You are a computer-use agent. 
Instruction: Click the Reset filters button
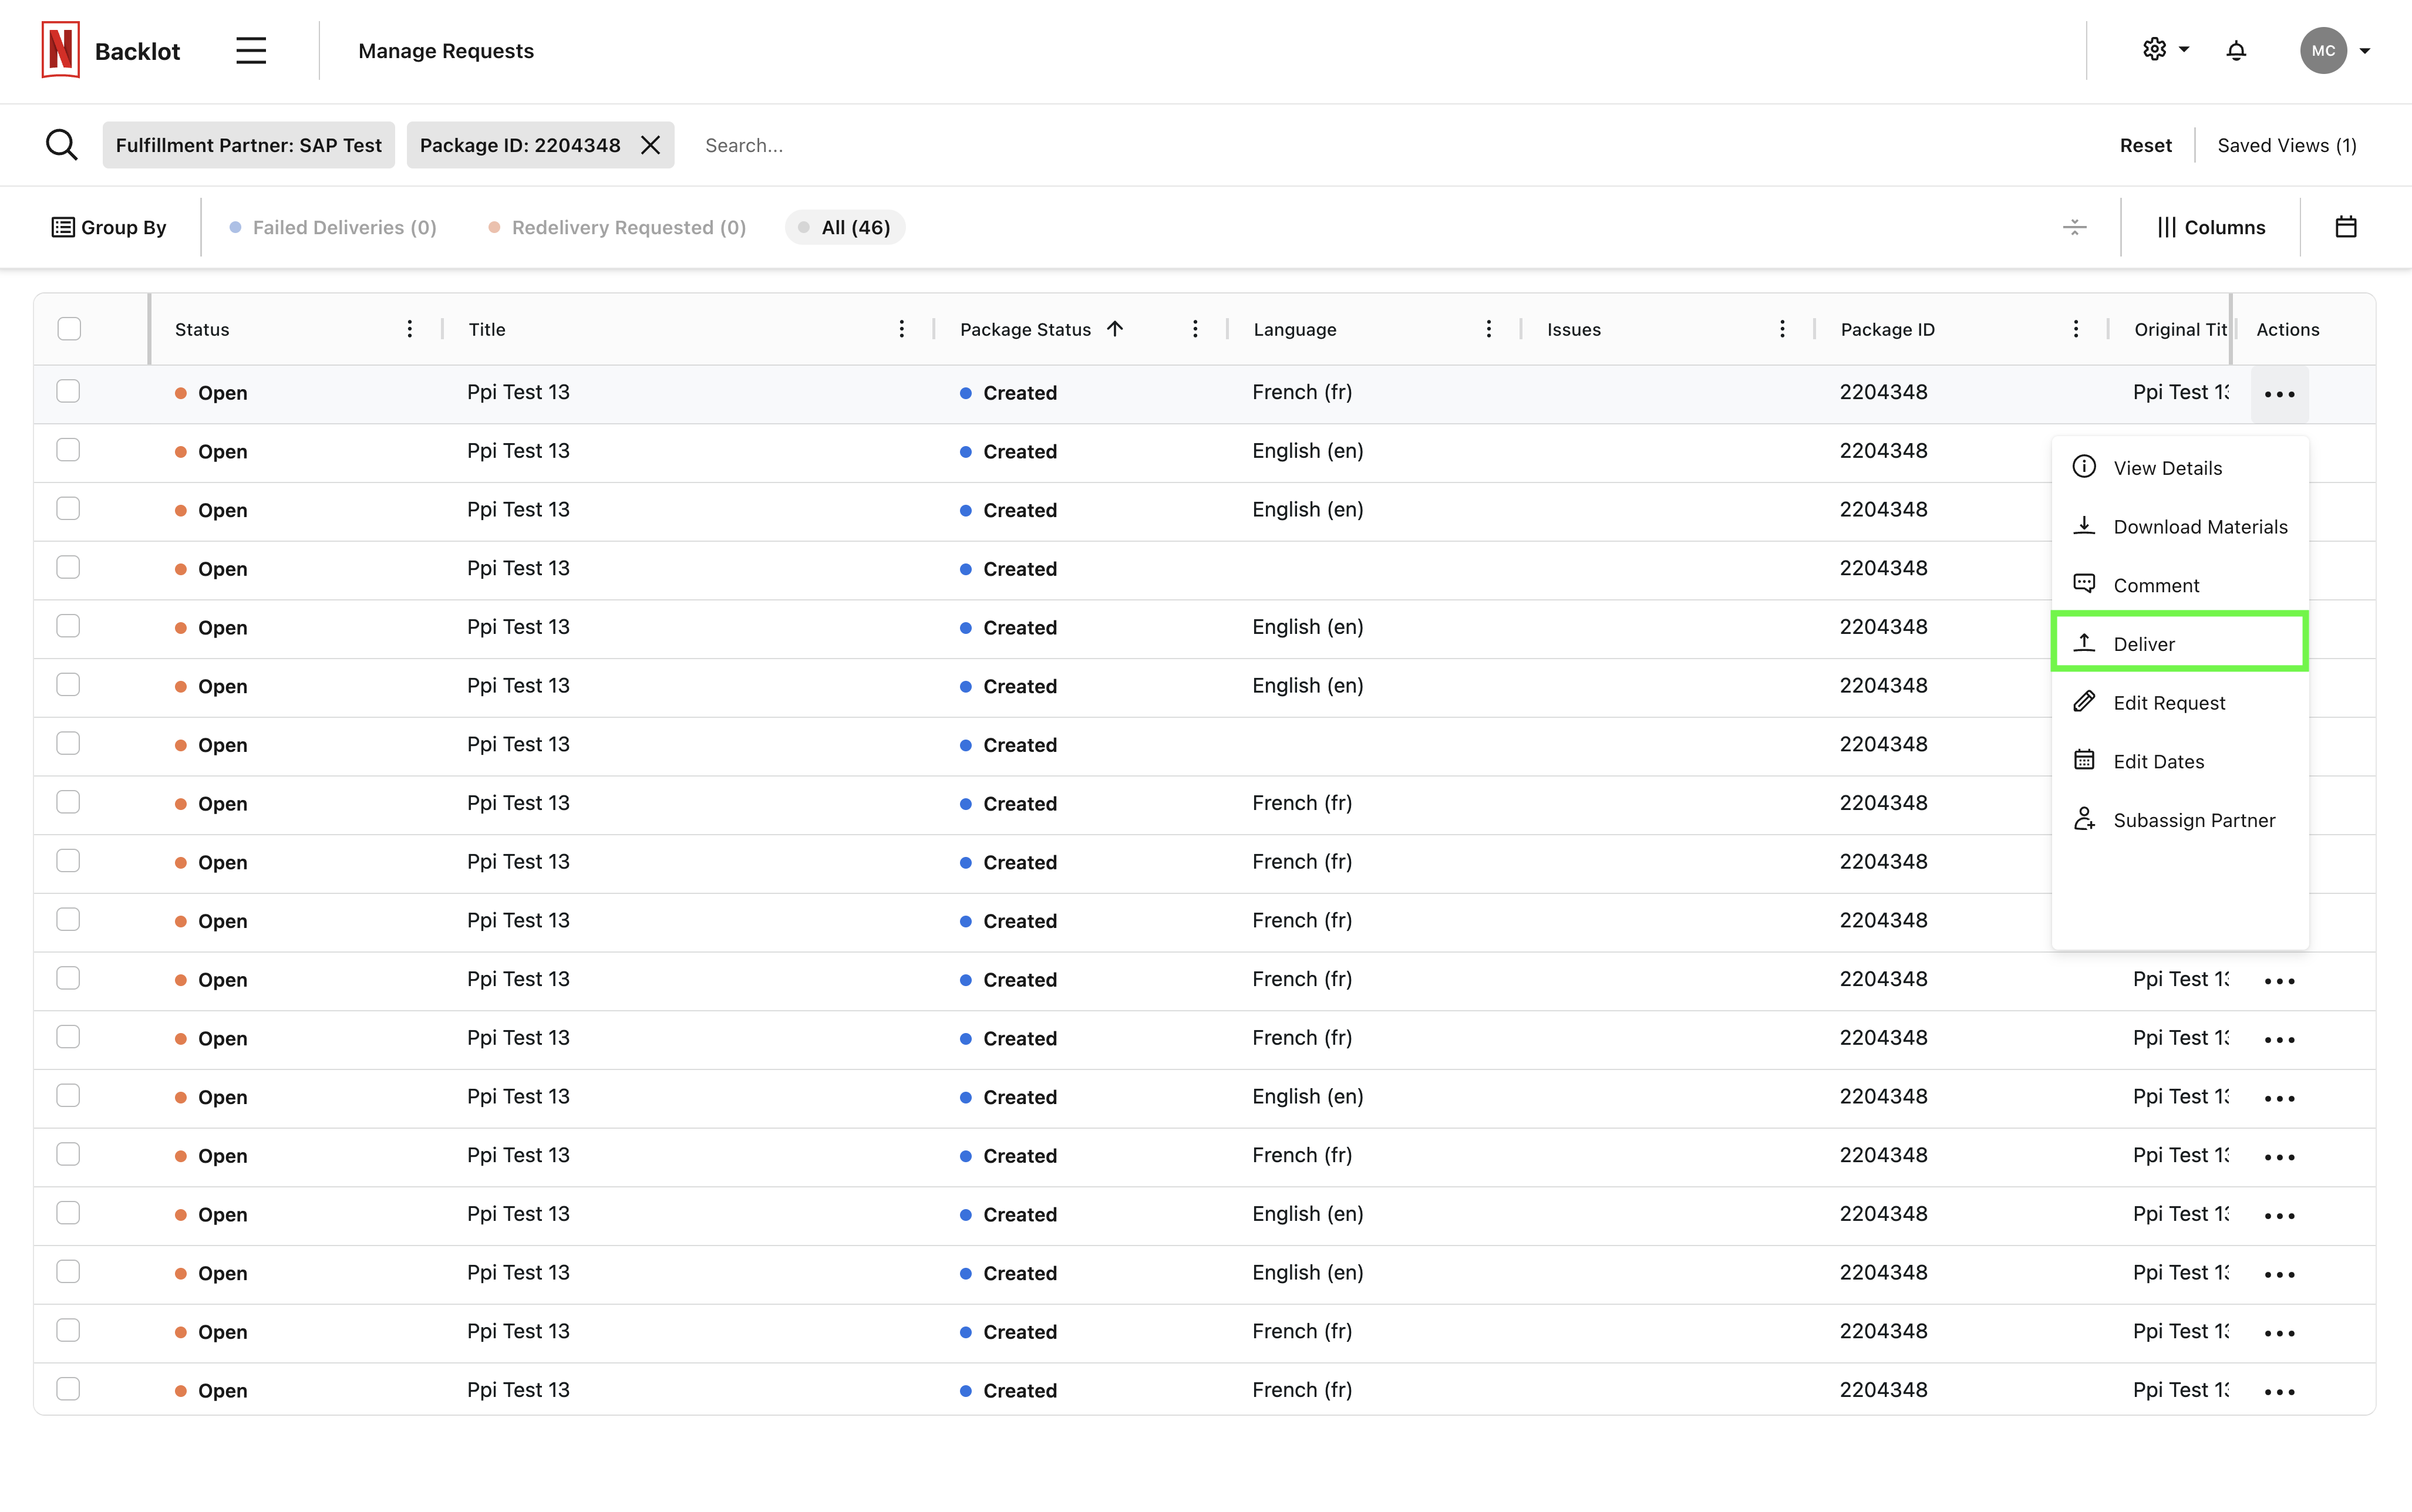[x=2145, y=145]
